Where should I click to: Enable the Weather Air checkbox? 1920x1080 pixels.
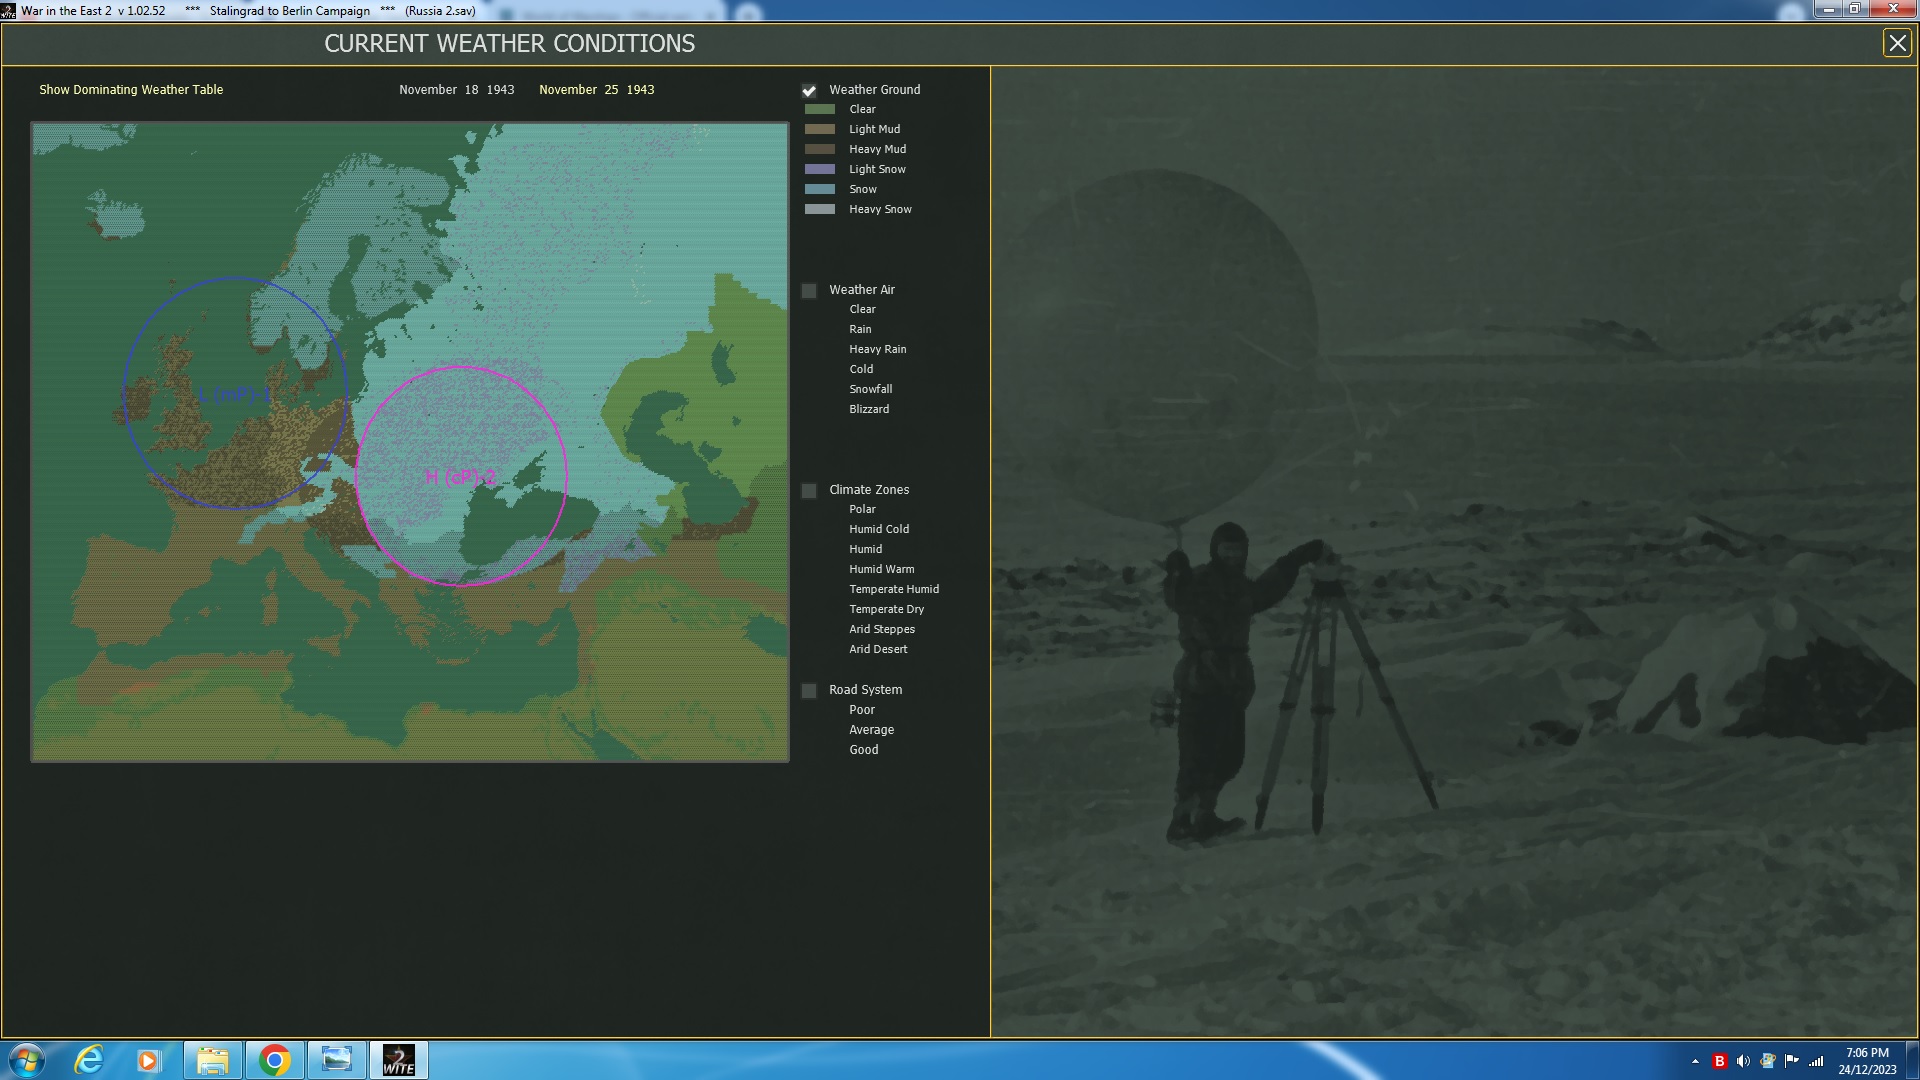(809, 291)
